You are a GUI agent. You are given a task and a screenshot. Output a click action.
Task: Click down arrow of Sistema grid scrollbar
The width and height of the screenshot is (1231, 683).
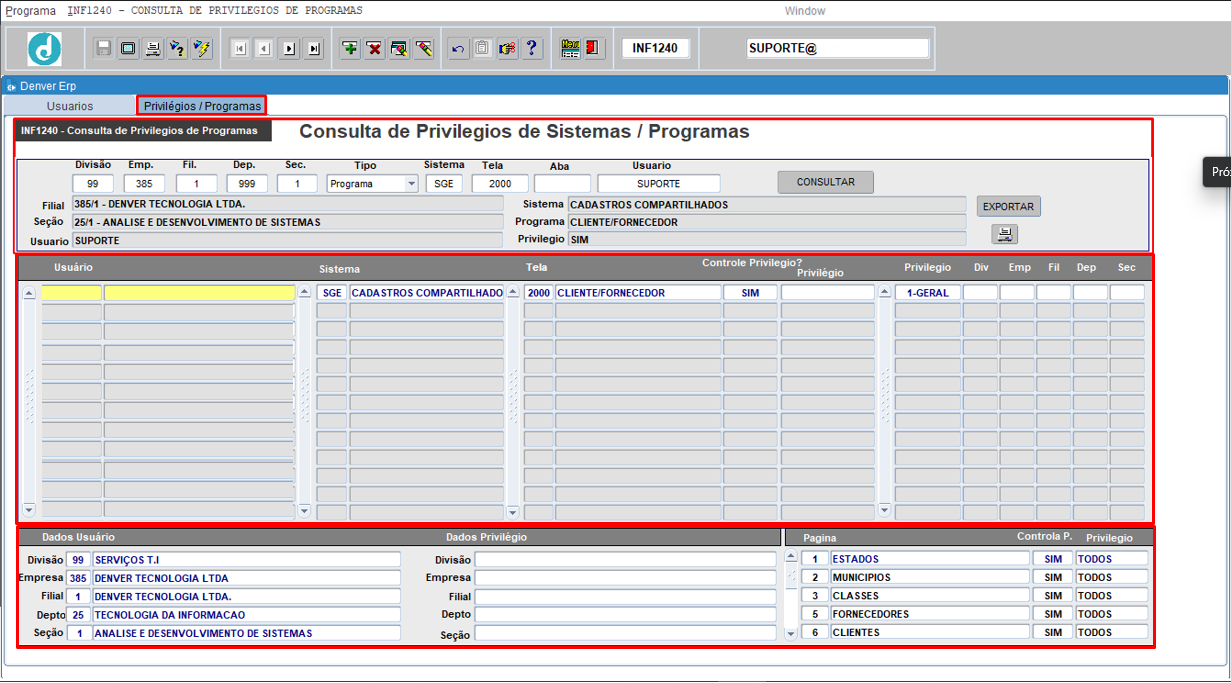coord(305,510)
